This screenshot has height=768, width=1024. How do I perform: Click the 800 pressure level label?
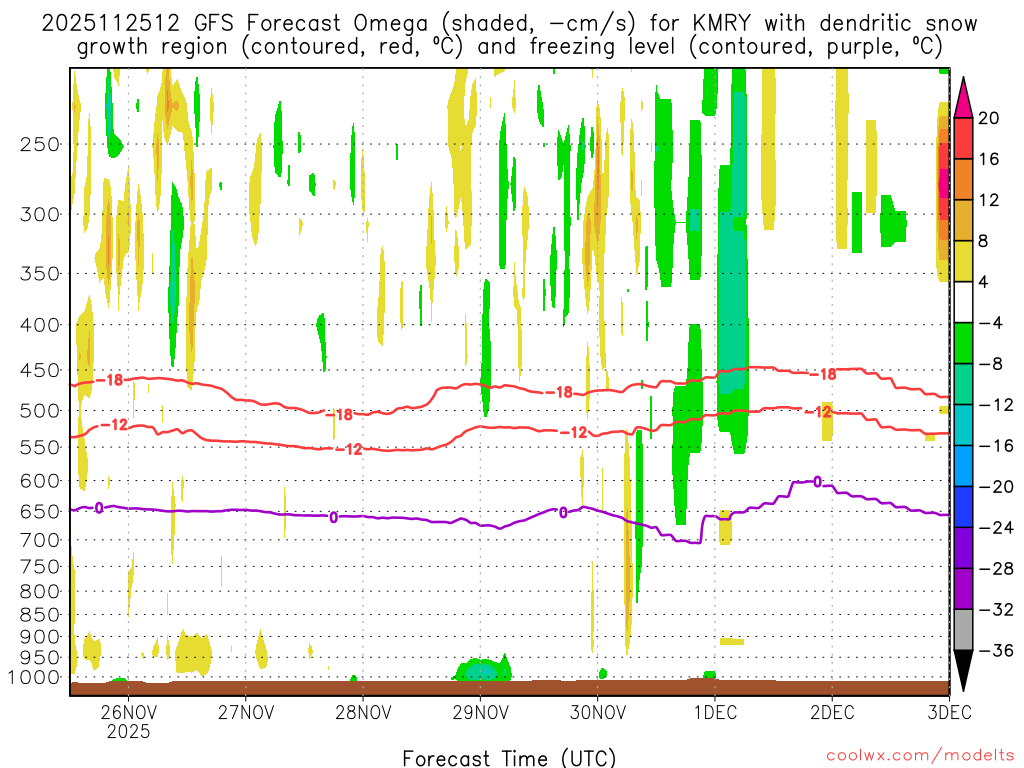tap(40, 592)
